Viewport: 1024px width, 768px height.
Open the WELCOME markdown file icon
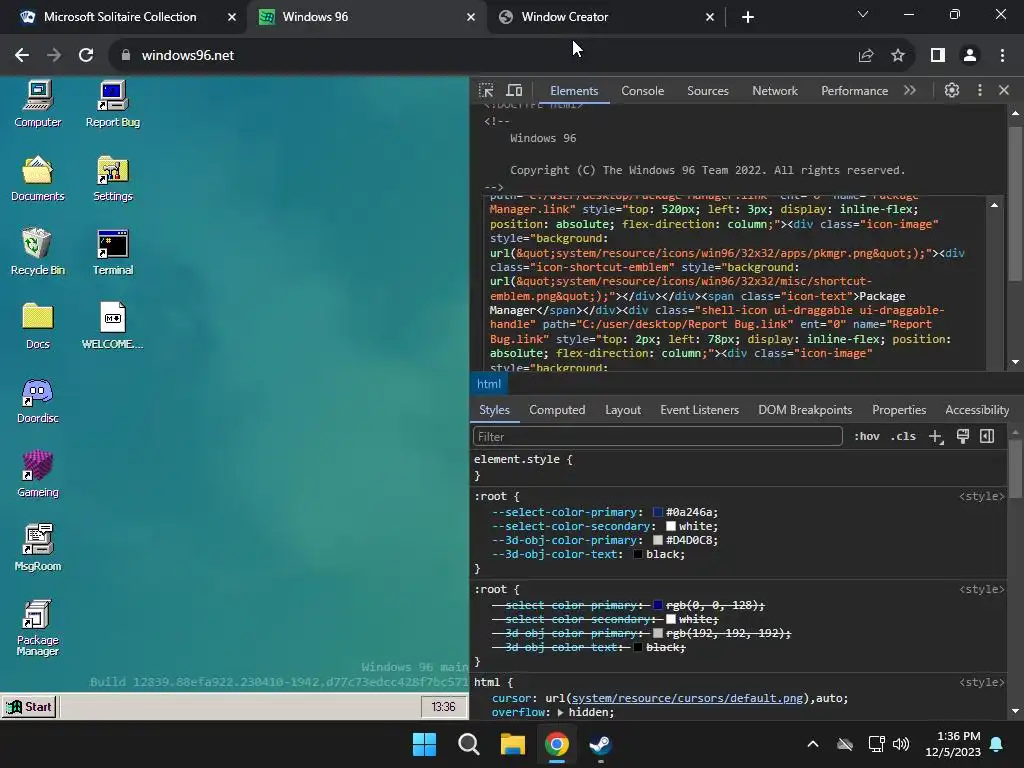click(x=112, y=326)
